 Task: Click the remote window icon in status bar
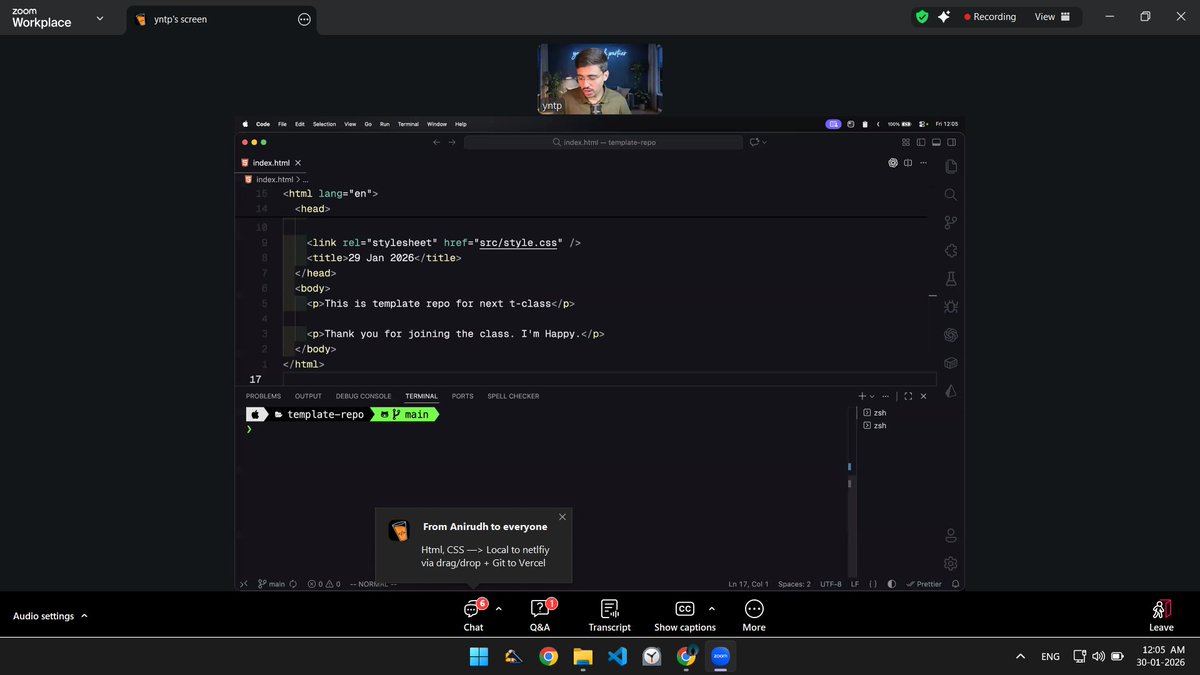[x=244, y=584]
